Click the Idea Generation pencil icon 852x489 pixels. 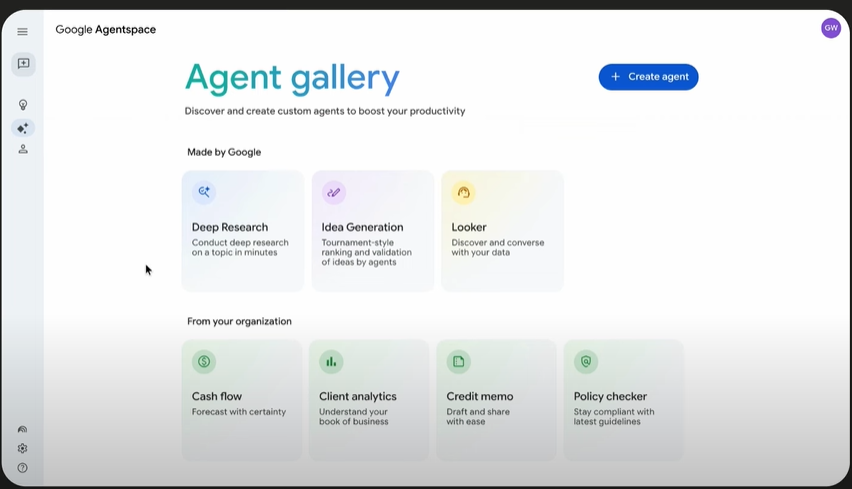[334, 192]
